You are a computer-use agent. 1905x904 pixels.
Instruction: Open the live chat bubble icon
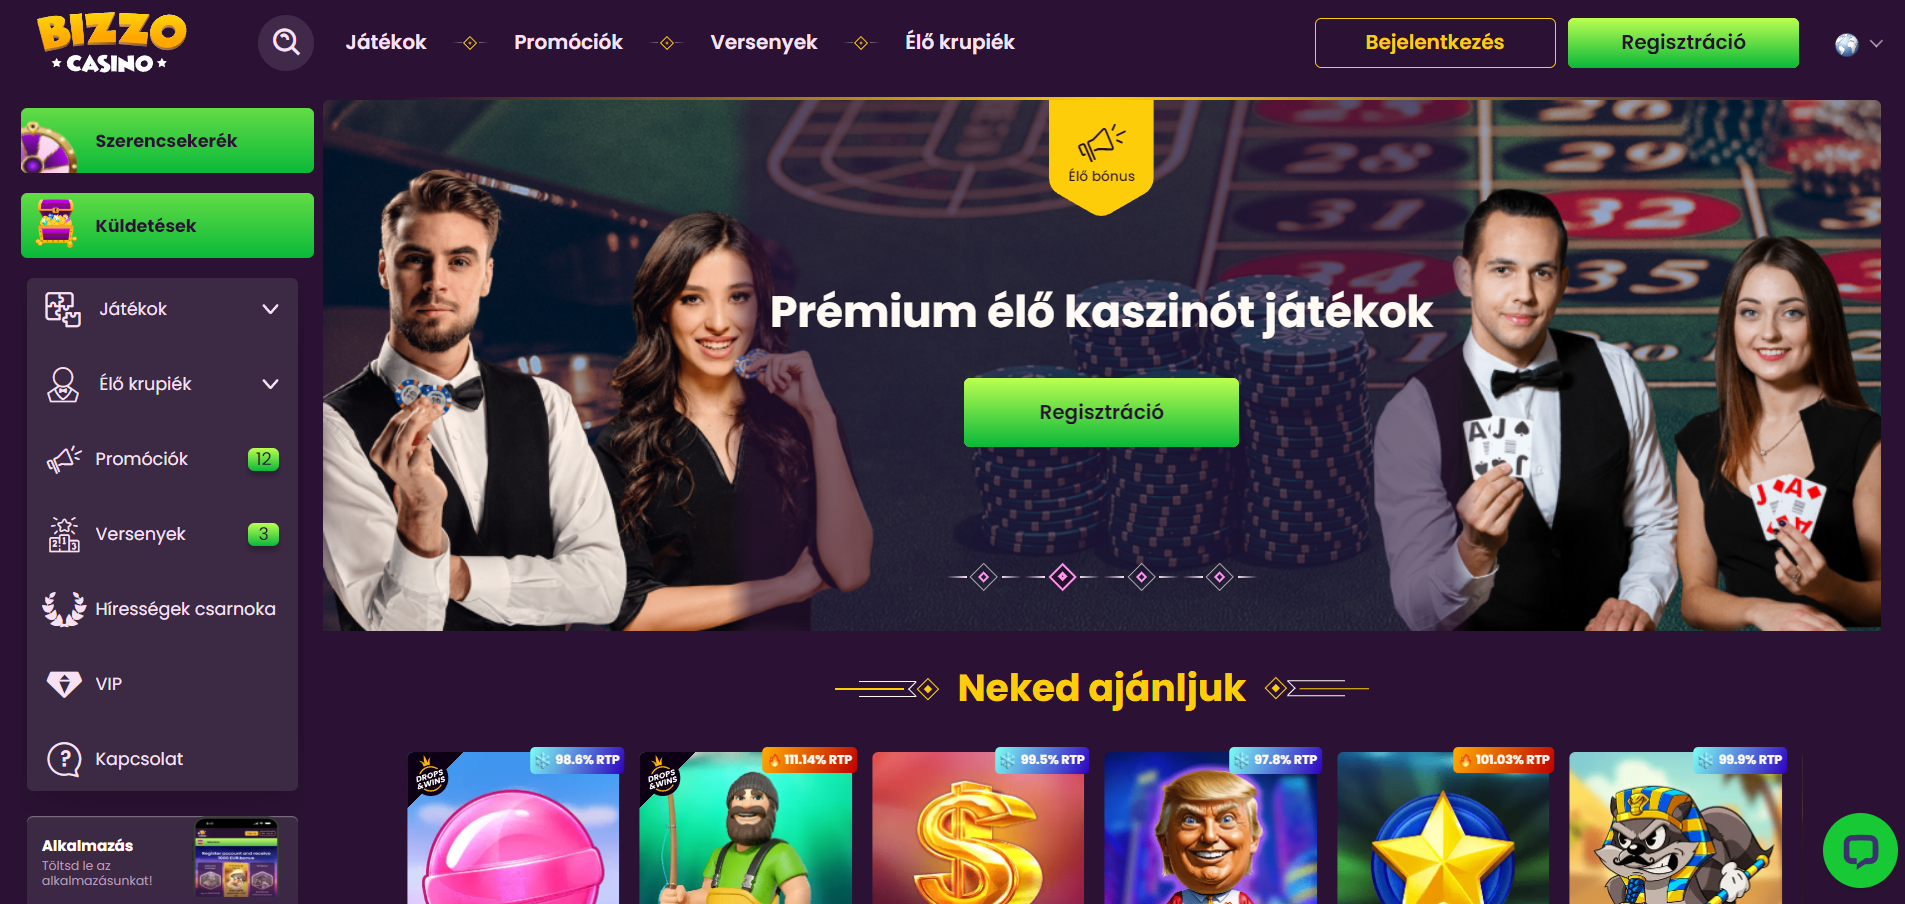[1860, 850]
